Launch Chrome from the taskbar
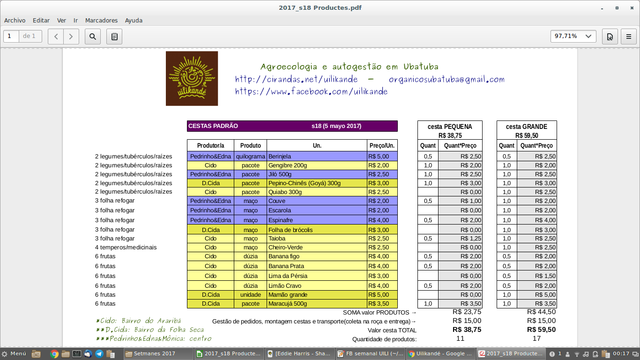Viewport: 640px width, 360px height. point(54,354)
